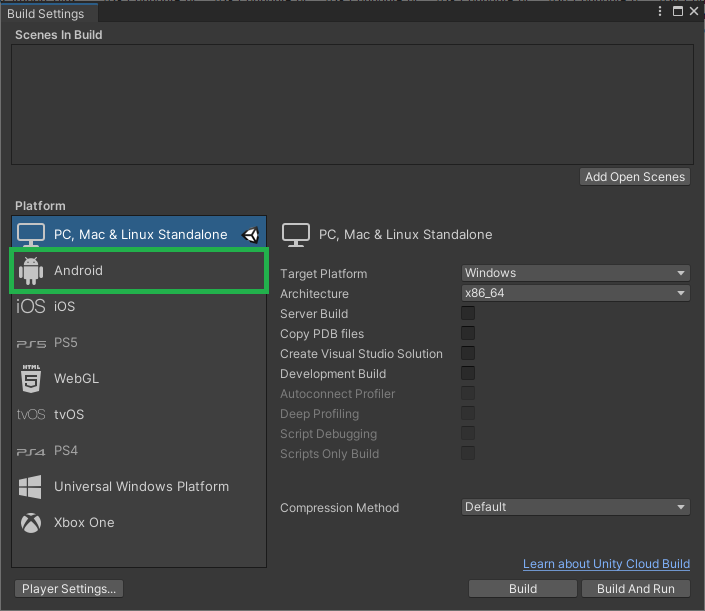Close the Build Settings window

(x=694, y=11)
